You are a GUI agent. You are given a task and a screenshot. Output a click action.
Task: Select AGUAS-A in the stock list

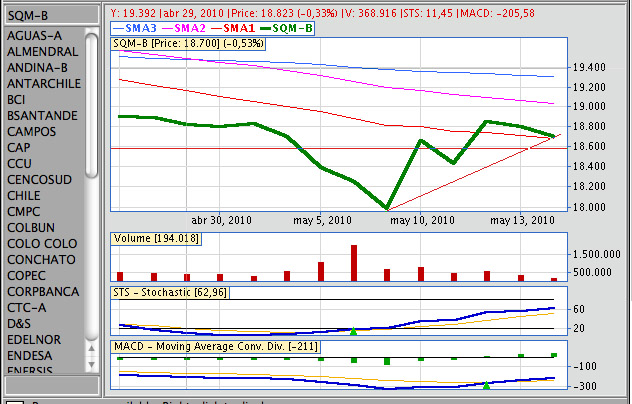tap(35, 35)
